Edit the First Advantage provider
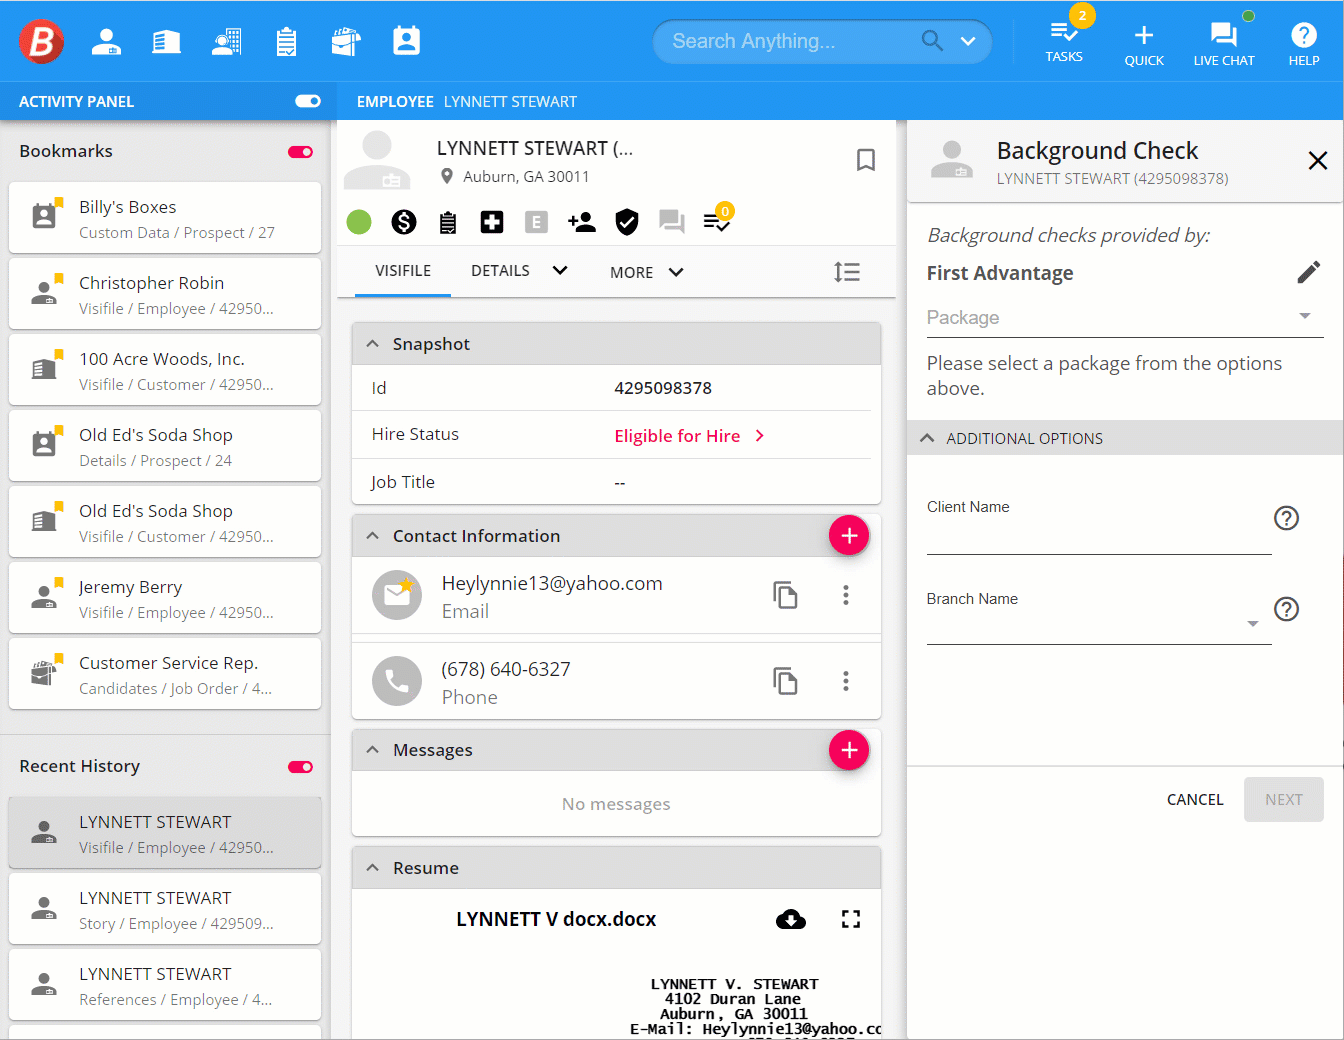This screenshot has height=1040, width=1344. 1309,272
